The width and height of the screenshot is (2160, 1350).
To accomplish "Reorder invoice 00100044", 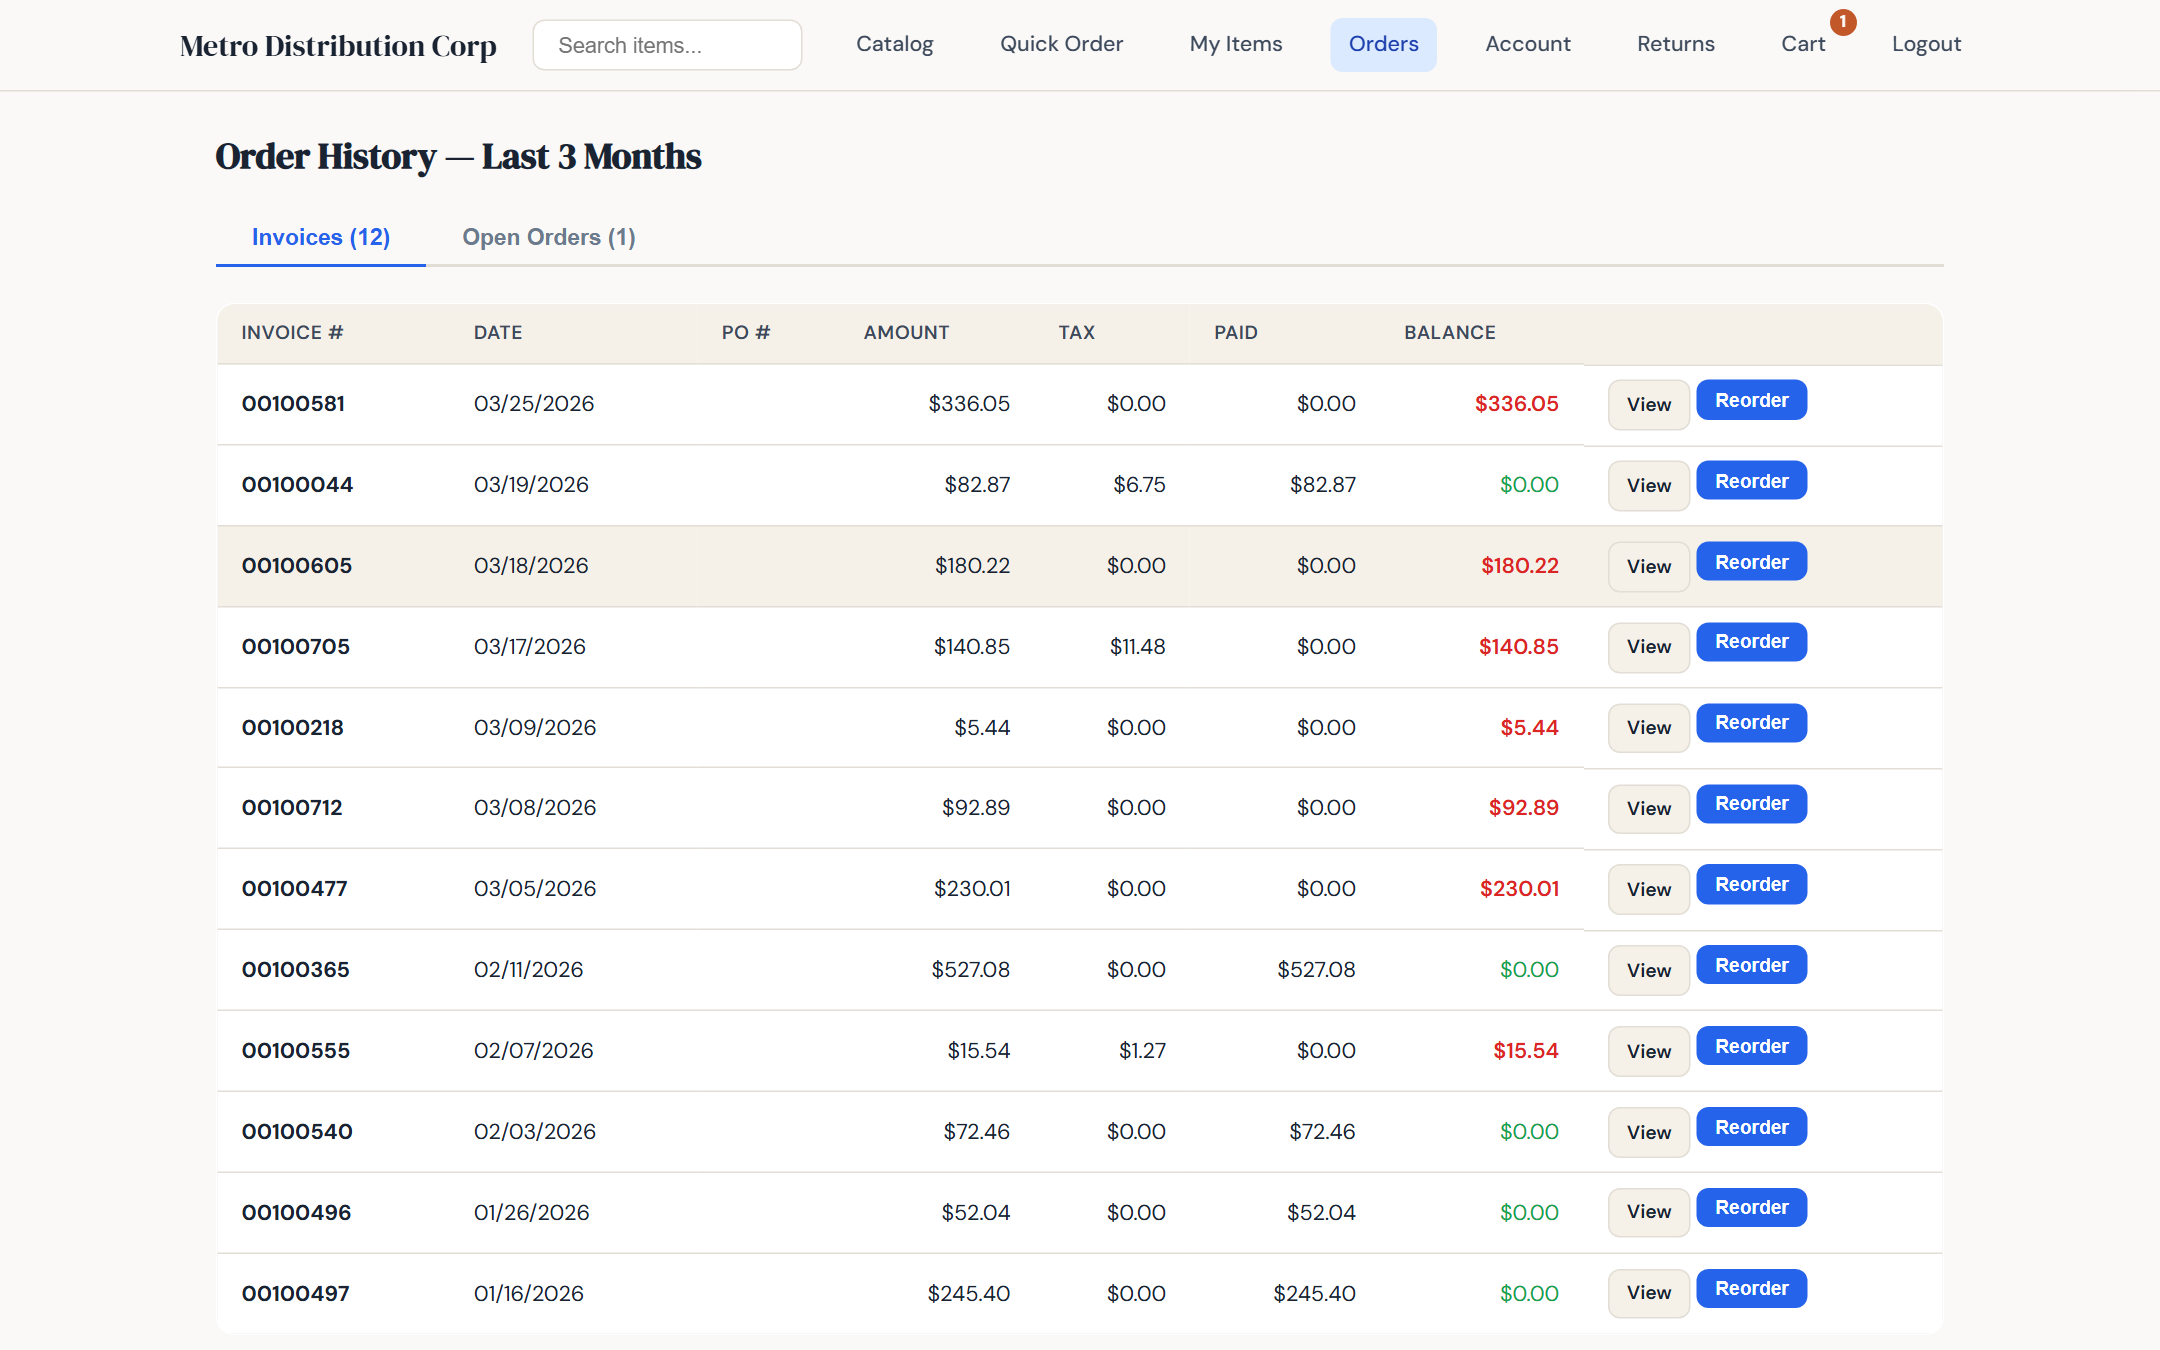I will click(1750, 480).
